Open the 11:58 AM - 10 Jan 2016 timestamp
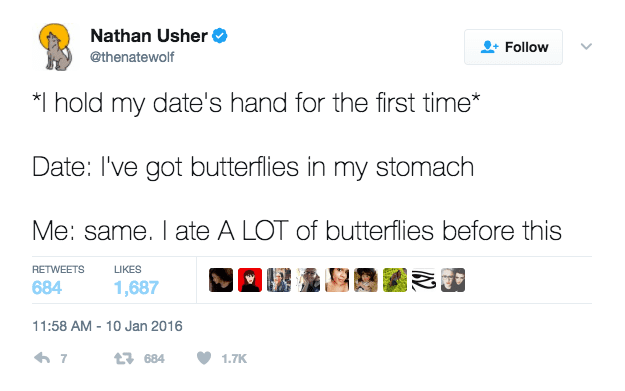This screenshot has width=625, height=391. (107, 326)
